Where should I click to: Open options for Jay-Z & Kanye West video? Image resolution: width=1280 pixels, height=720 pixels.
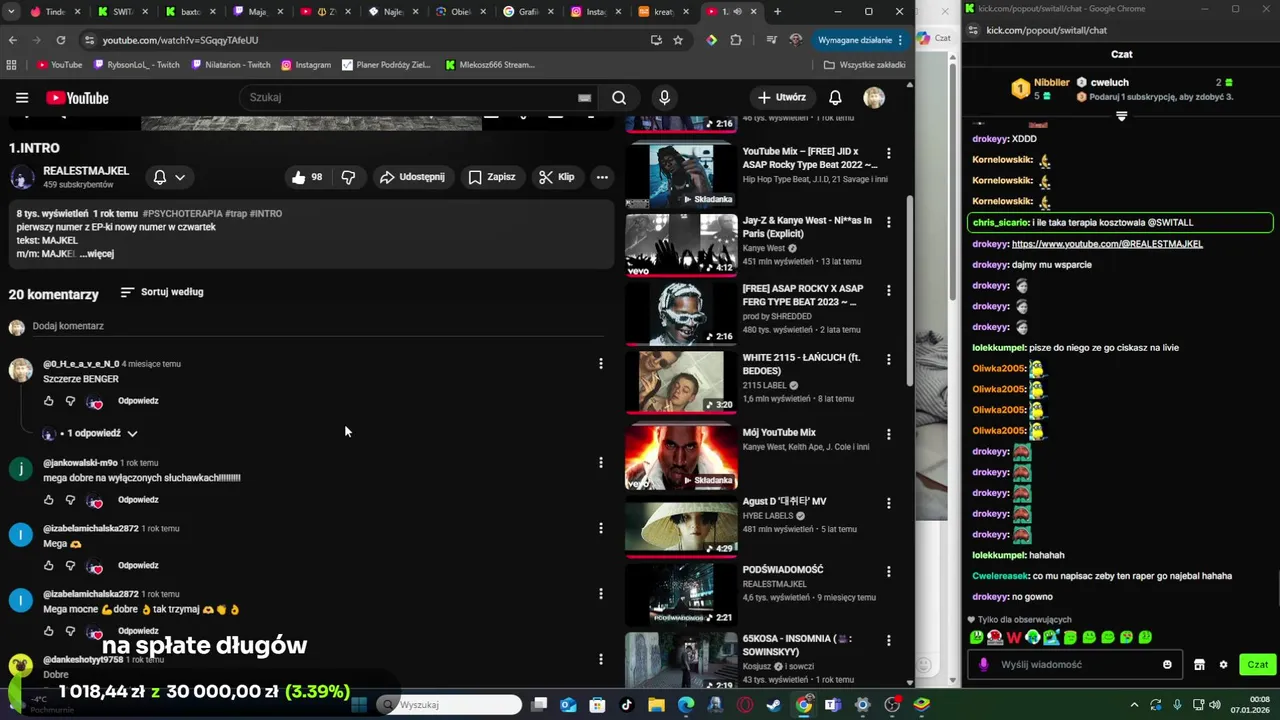(888, 222)
